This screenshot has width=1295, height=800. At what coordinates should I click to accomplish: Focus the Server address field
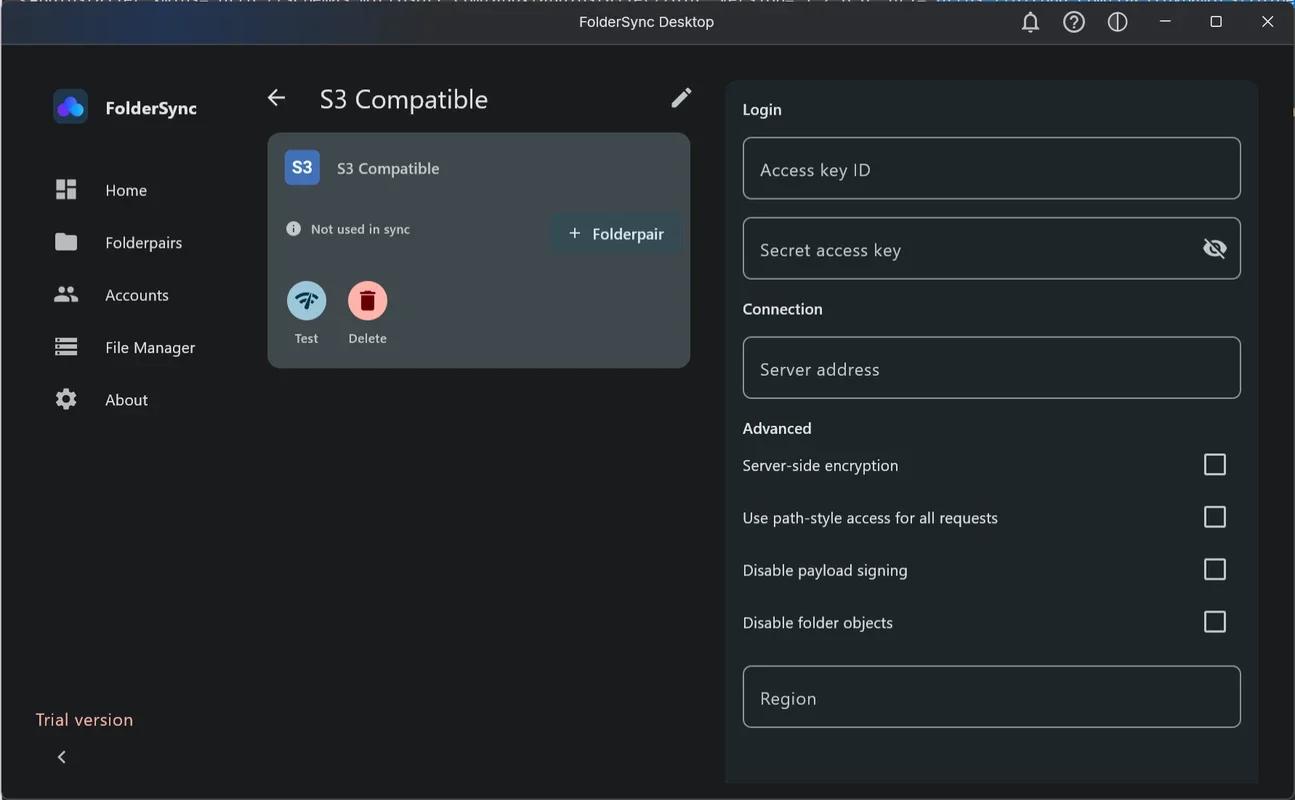point(992,368)
